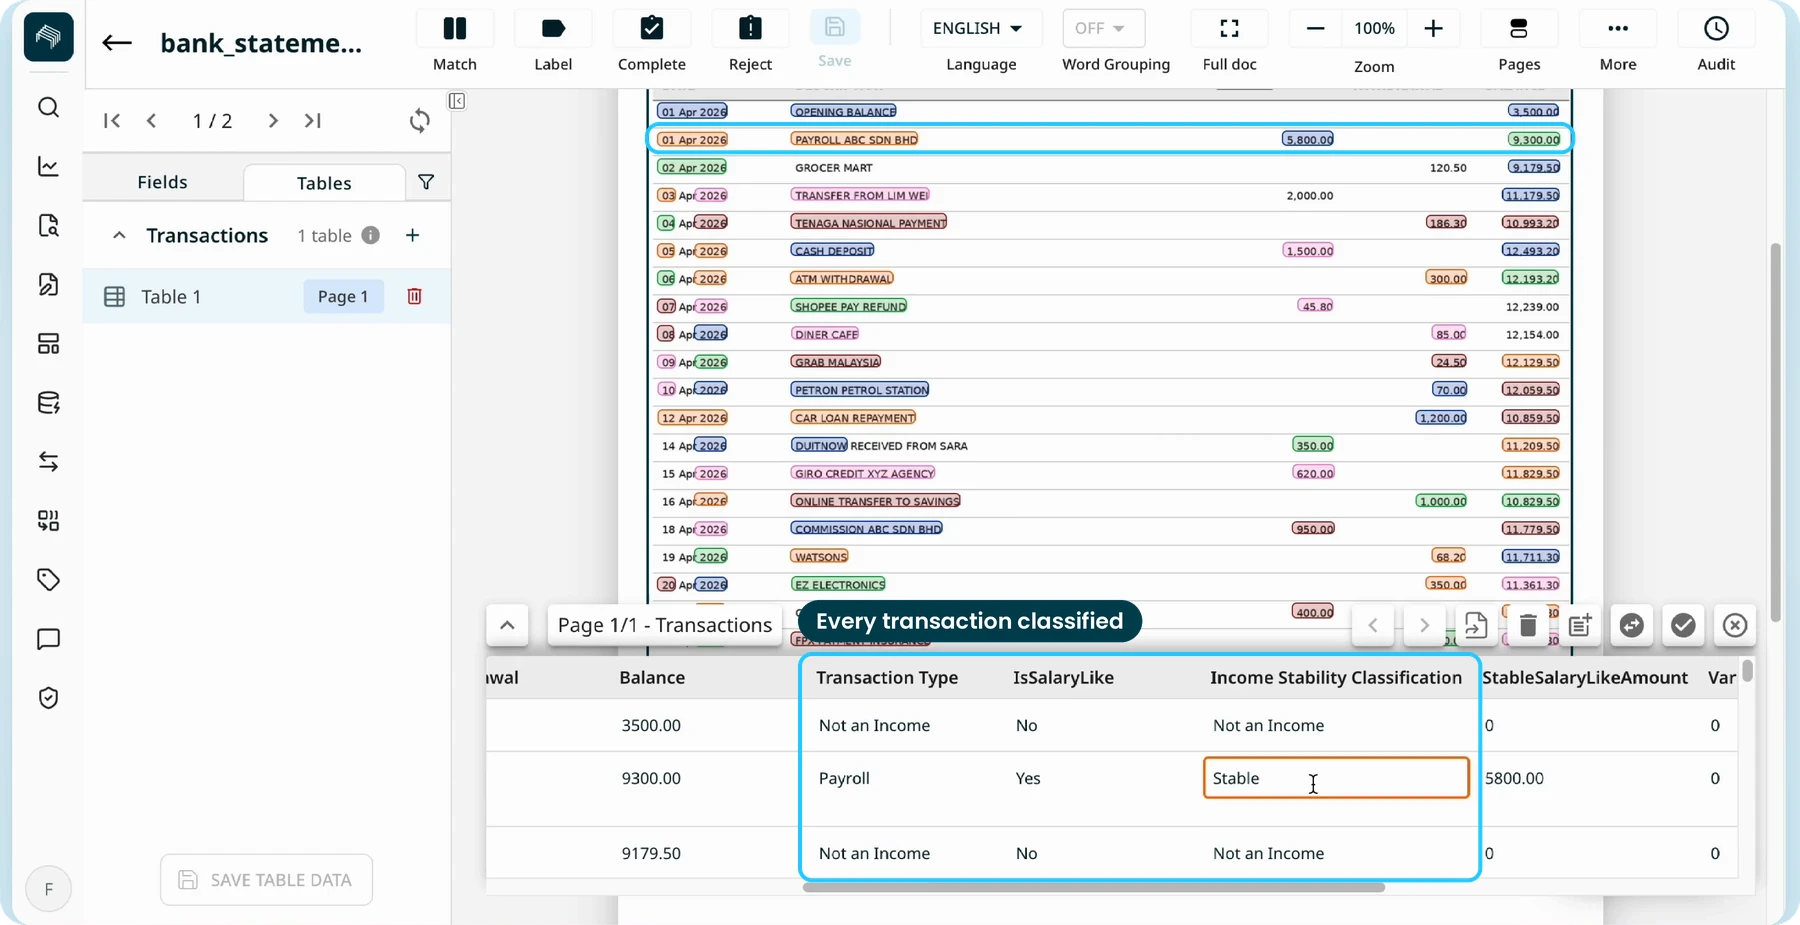Open the Word Grouping OFF dropdown
Viewport: 1800px width, 925px height.
1103,28
